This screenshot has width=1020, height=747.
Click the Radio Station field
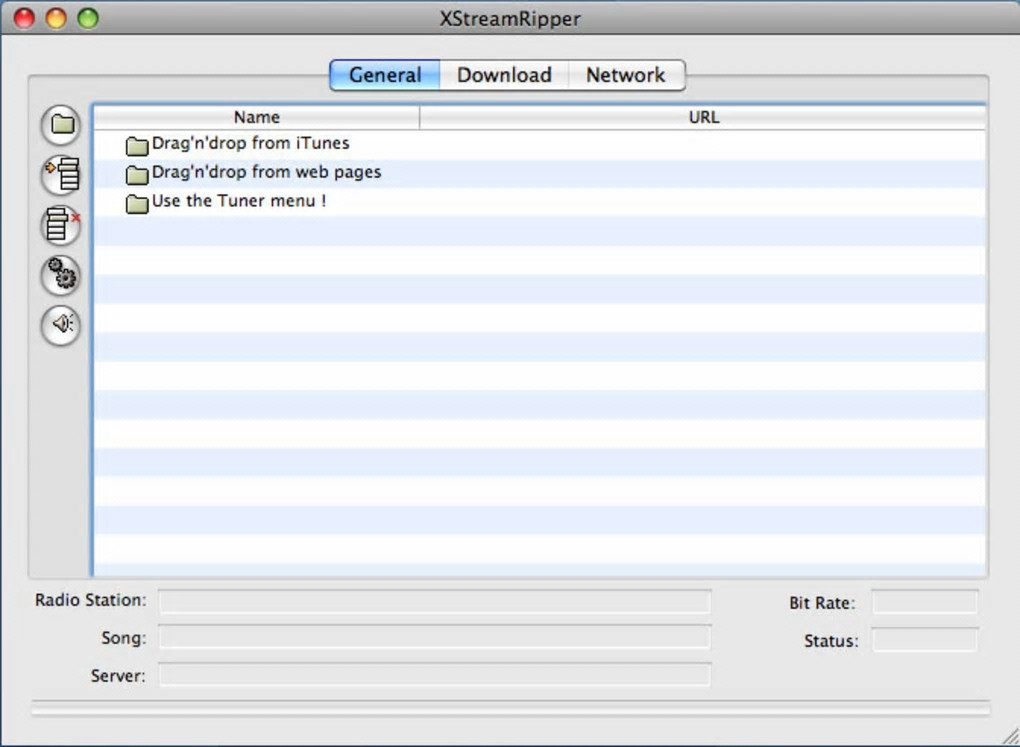[x=435, y=601]
